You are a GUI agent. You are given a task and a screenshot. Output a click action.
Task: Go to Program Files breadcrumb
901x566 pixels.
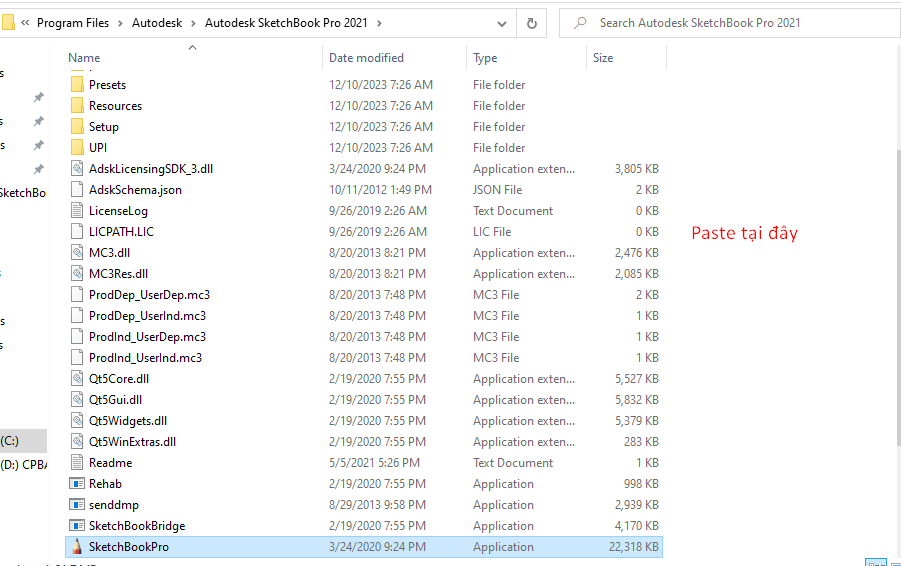coord(73,23)
